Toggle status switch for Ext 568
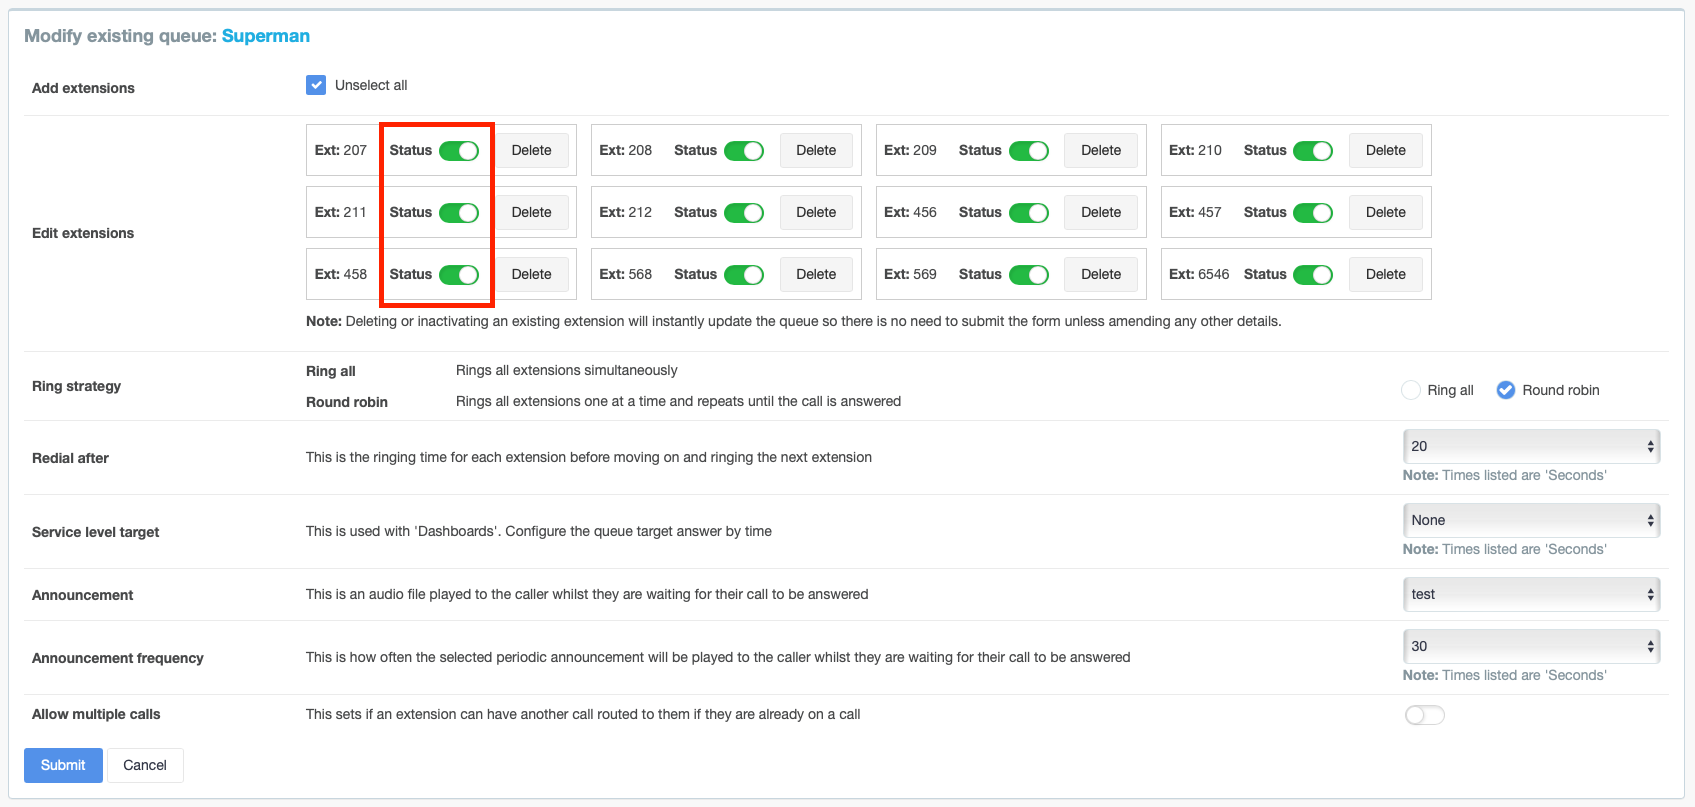The image size is (1695, 807). [x=744, y=275]
